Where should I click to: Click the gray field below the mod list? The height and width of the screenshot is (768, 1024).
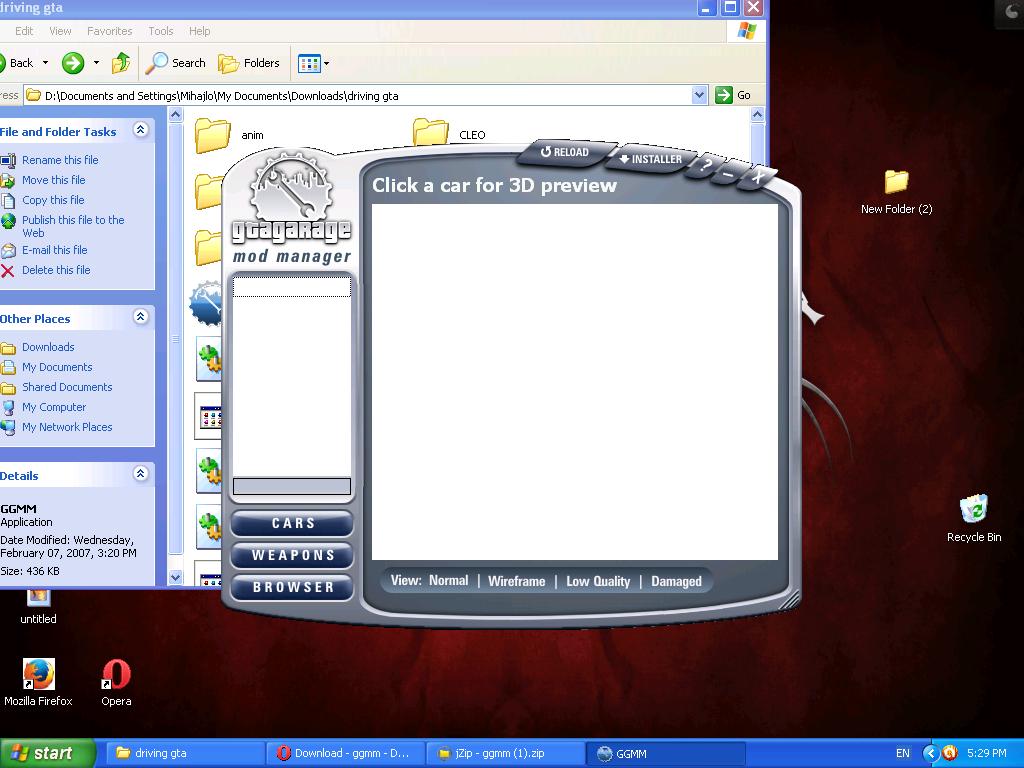tap(292, 486)
